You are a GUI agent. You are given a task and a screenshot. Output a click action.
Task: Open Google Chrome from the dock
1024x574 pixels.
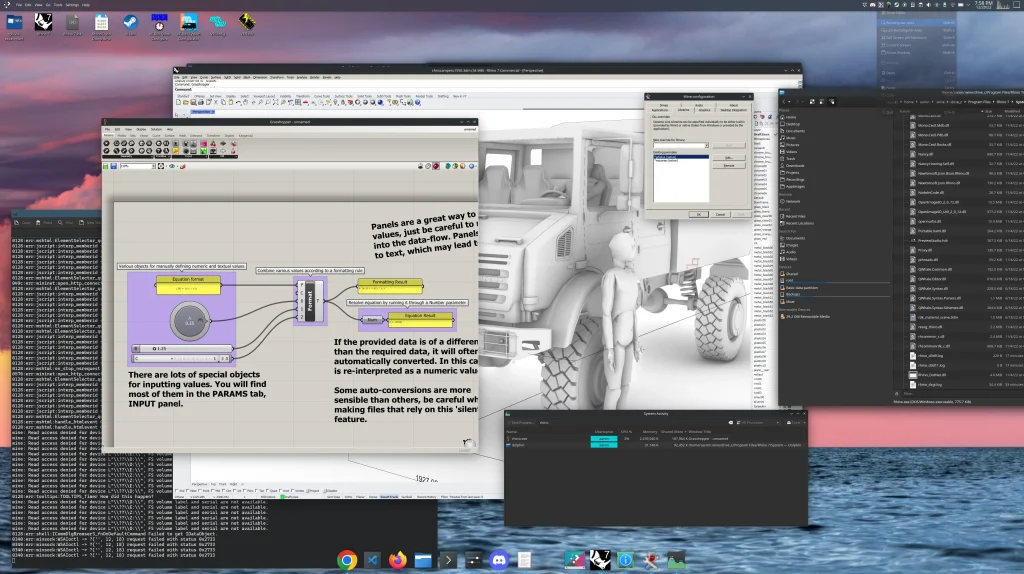[x=347, y=560]
